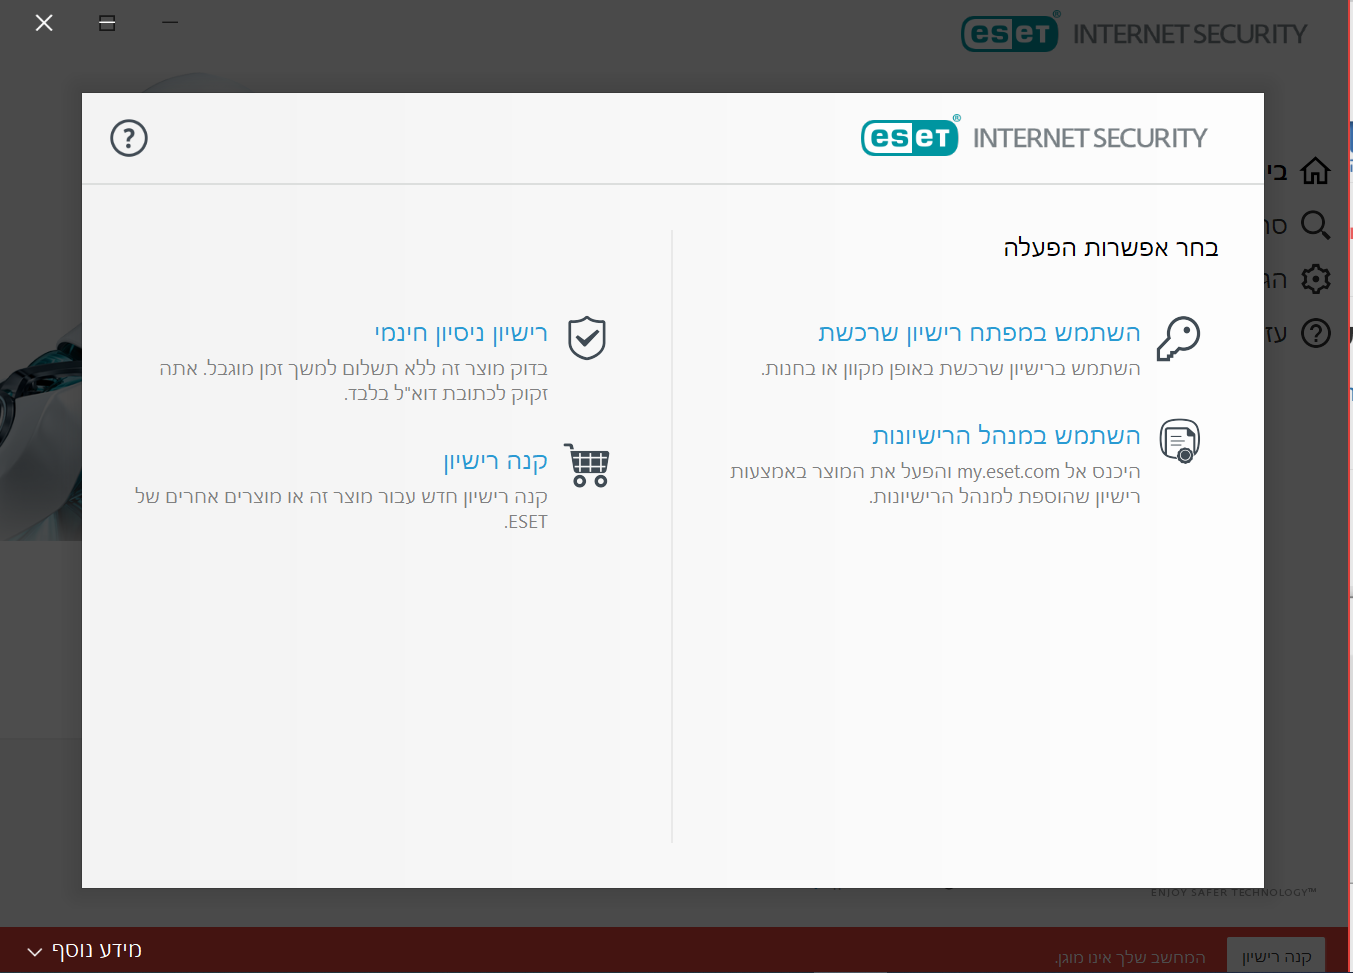
Task: Click the gear settings icon in main window sidebar
Action: click(x=1316, y=279)
